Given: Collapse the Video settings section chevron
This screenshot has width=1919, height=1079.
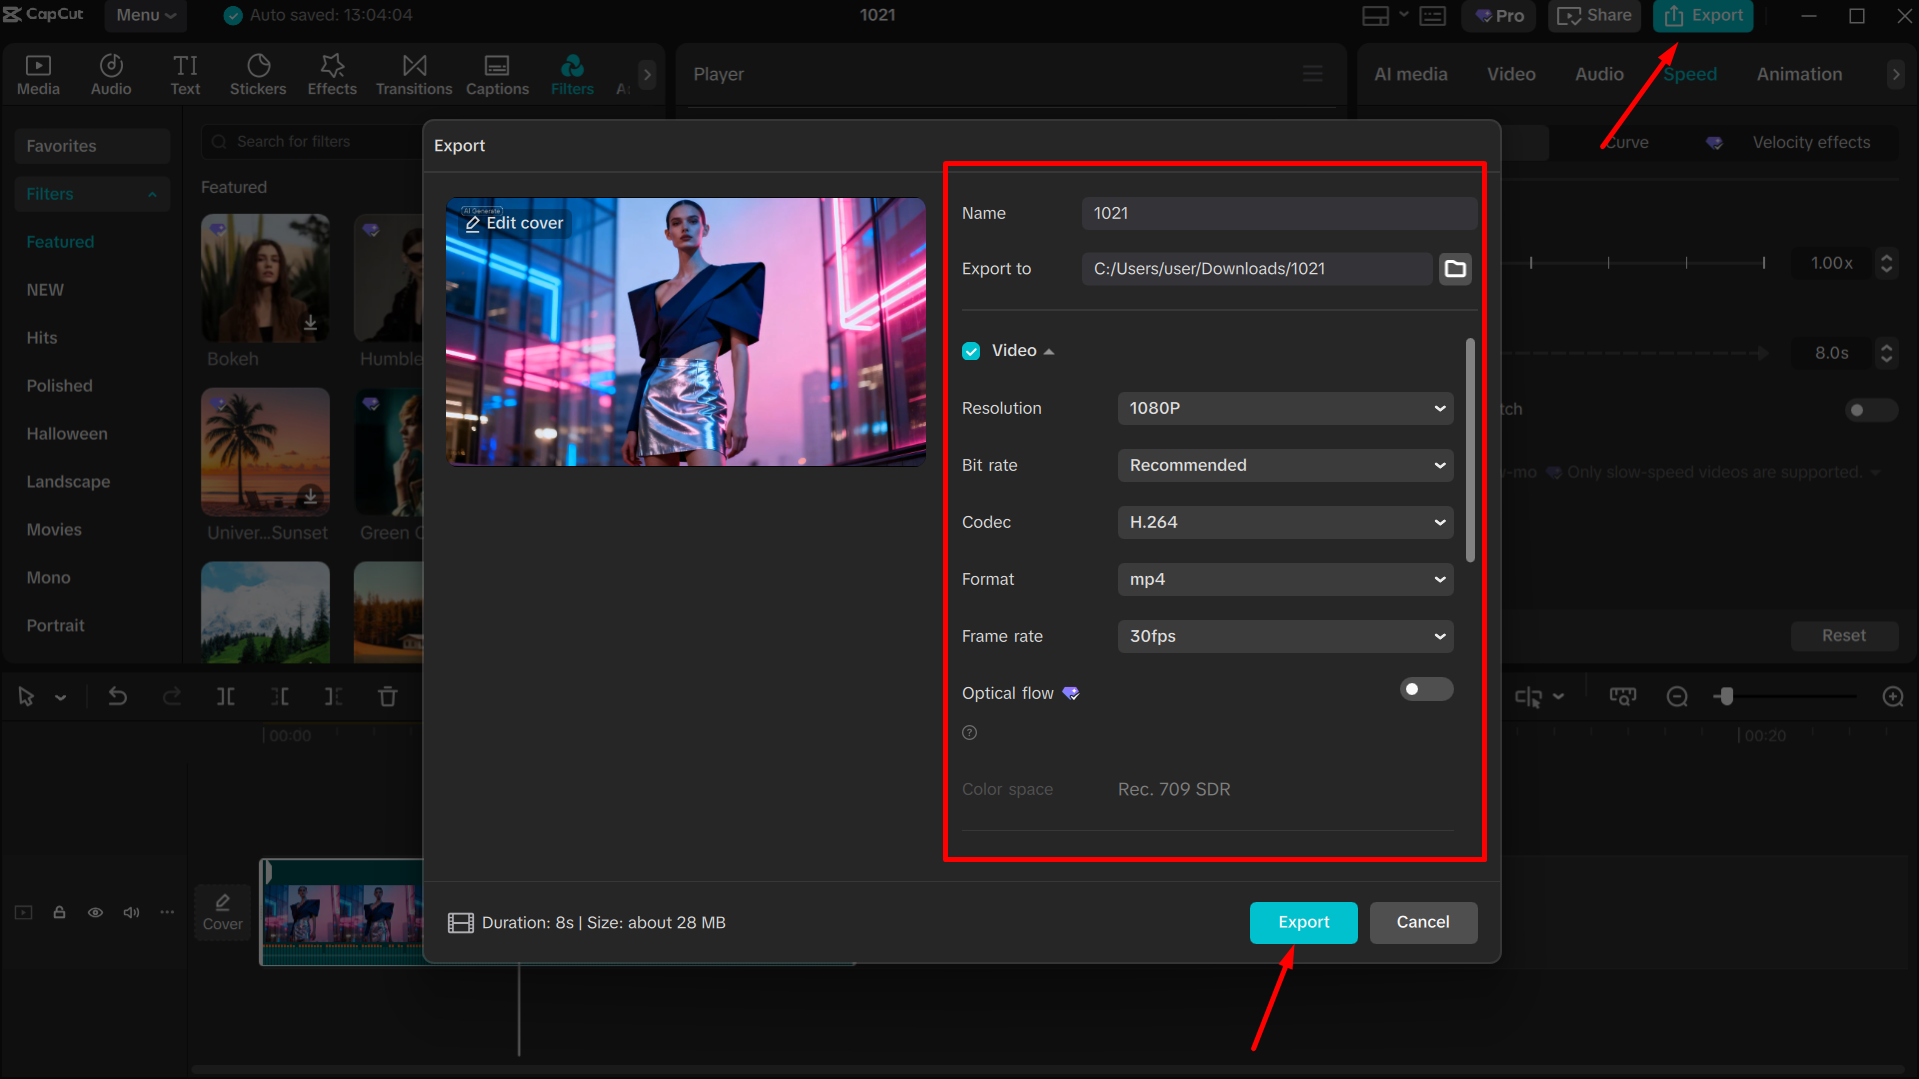Looking at the screenshot, I should [x=1048, y=350].
